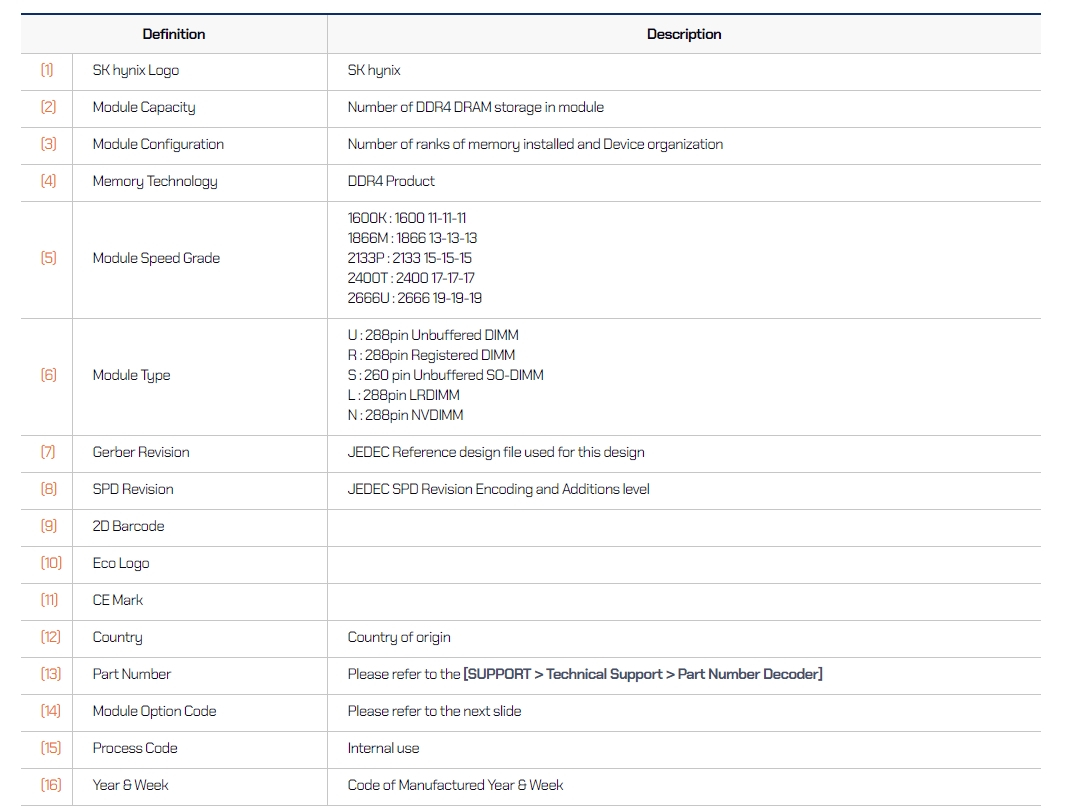Click the Module Configuration row
This screenshot has height=810, width=1066.
pos(159,144)
